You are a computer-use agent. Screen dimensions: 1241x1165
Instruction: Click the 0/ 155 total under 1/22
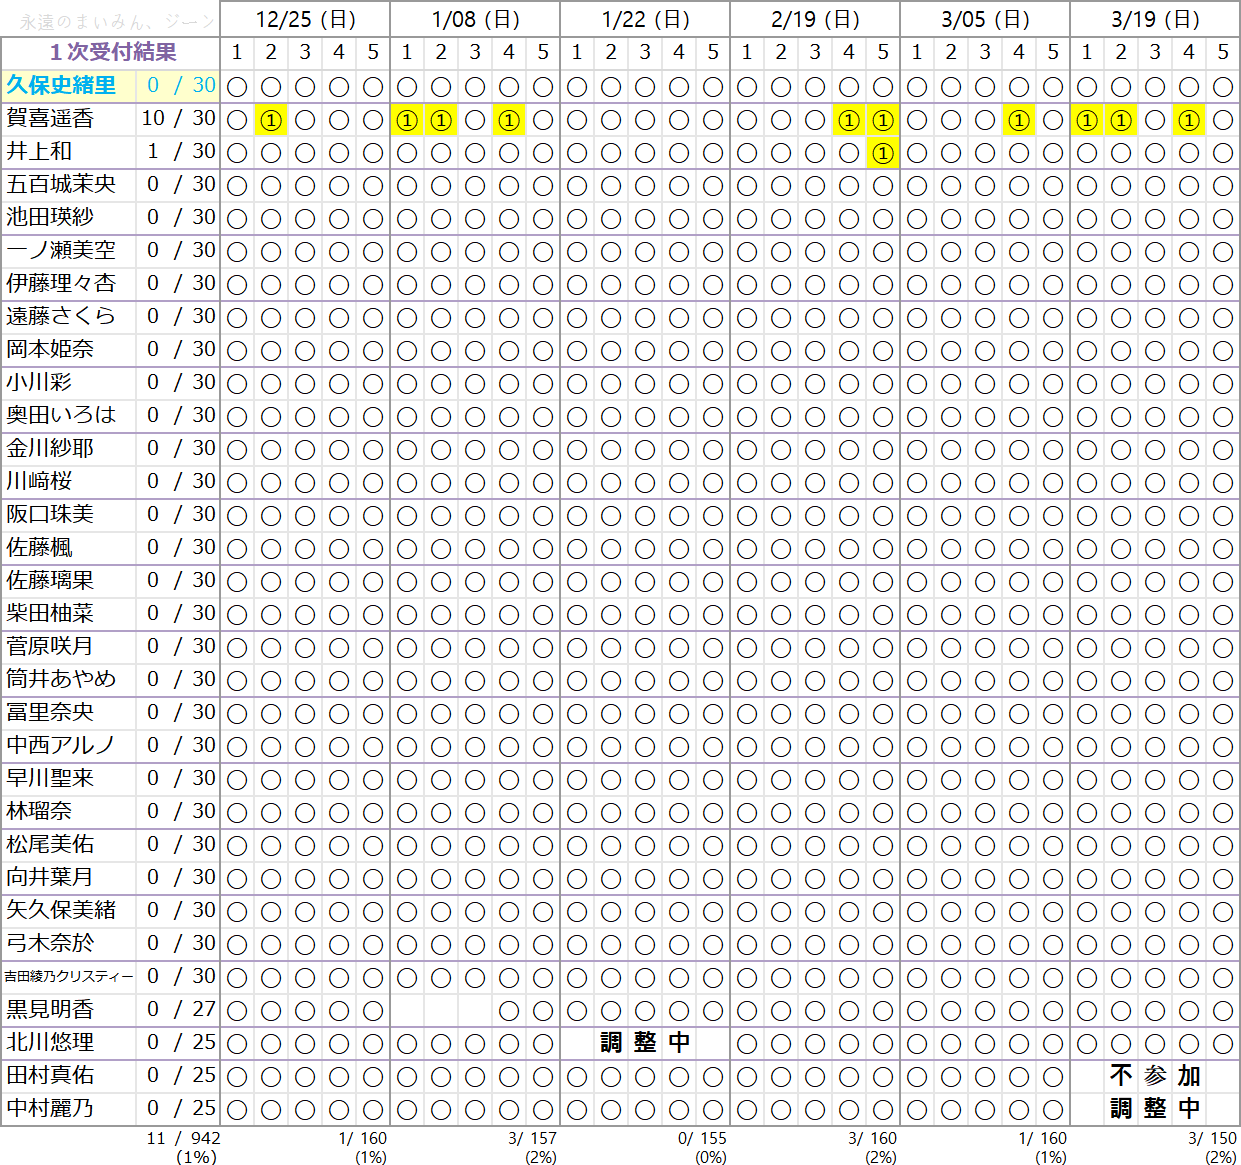702,1138
